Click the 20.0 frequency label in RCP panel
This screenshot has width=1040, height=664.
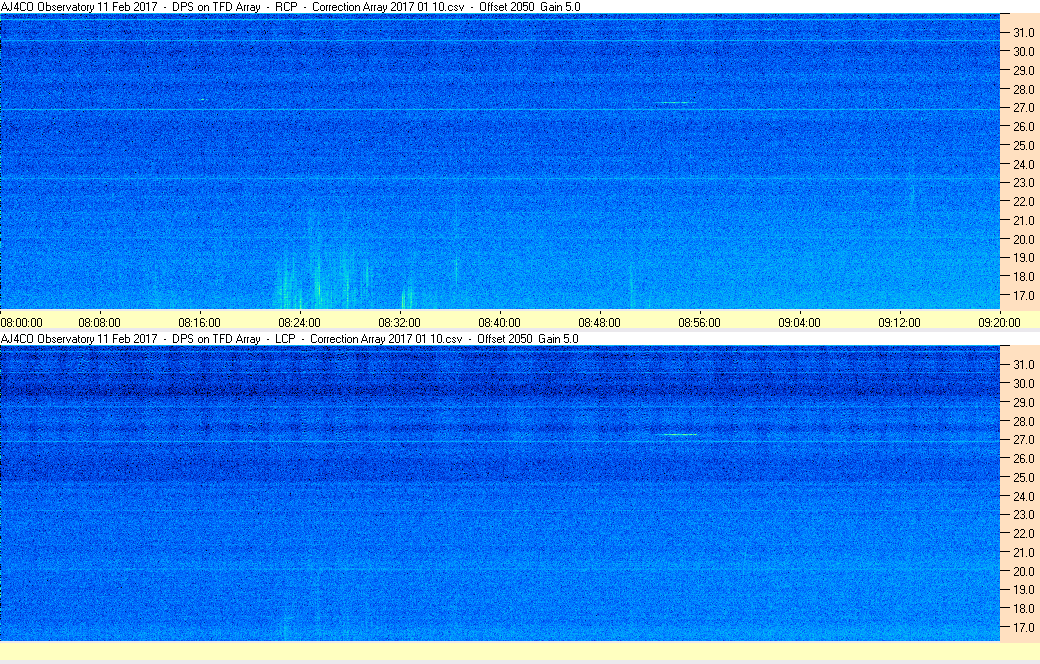1023,239
